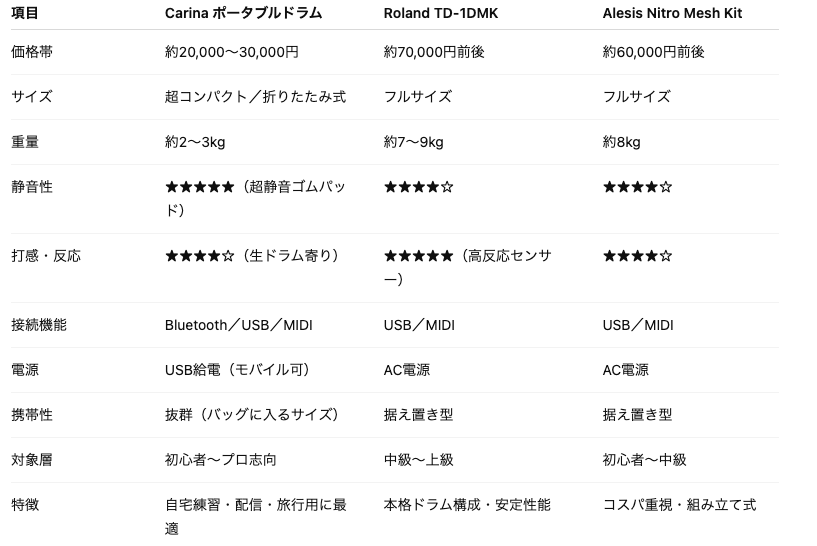Click the Carina ポータブルドラム column header

coord(255,14)
